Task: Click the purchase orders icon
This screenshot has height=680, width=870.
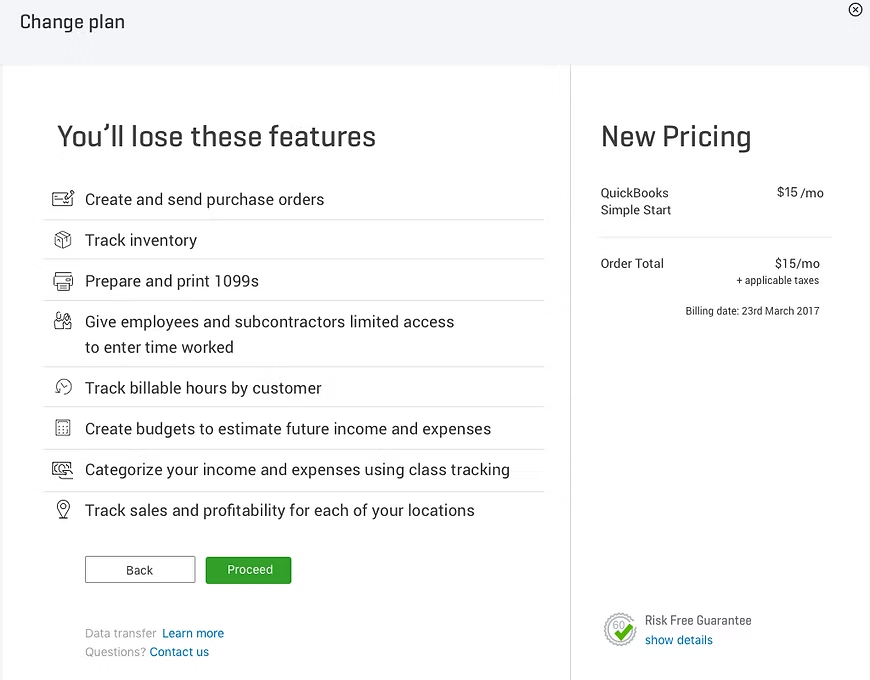Action: pyautogui.click(x=63, y=199)
